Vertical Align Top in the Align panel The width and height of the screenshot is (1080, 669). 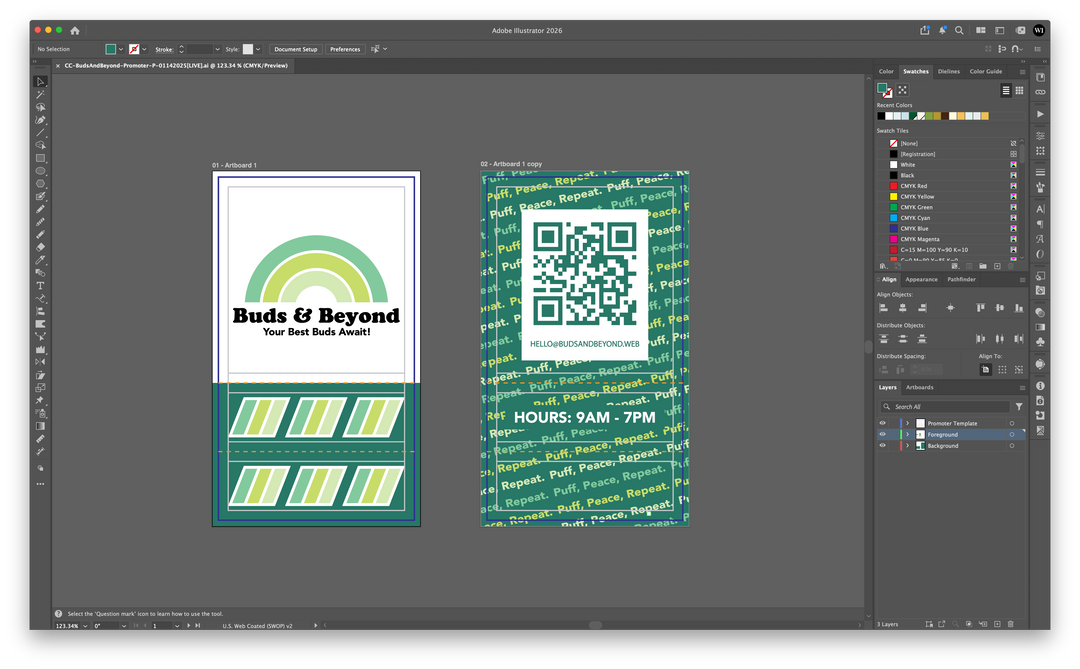point(980,308)
